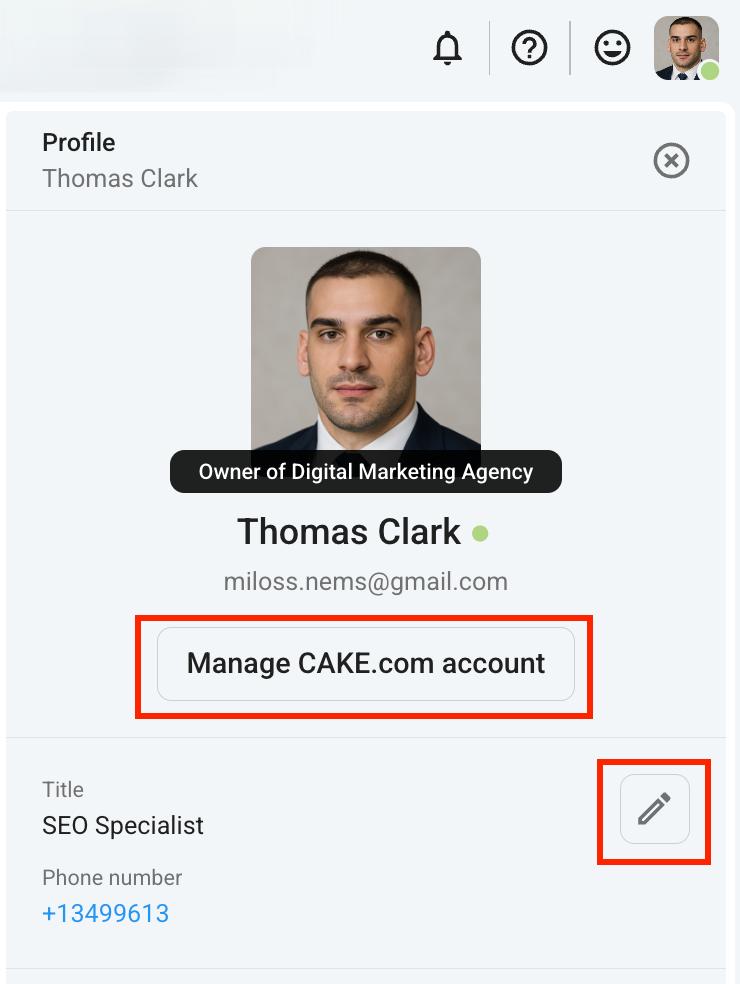Close the Profile panel
The image size is (740, 984).
[x=671, y=160]
